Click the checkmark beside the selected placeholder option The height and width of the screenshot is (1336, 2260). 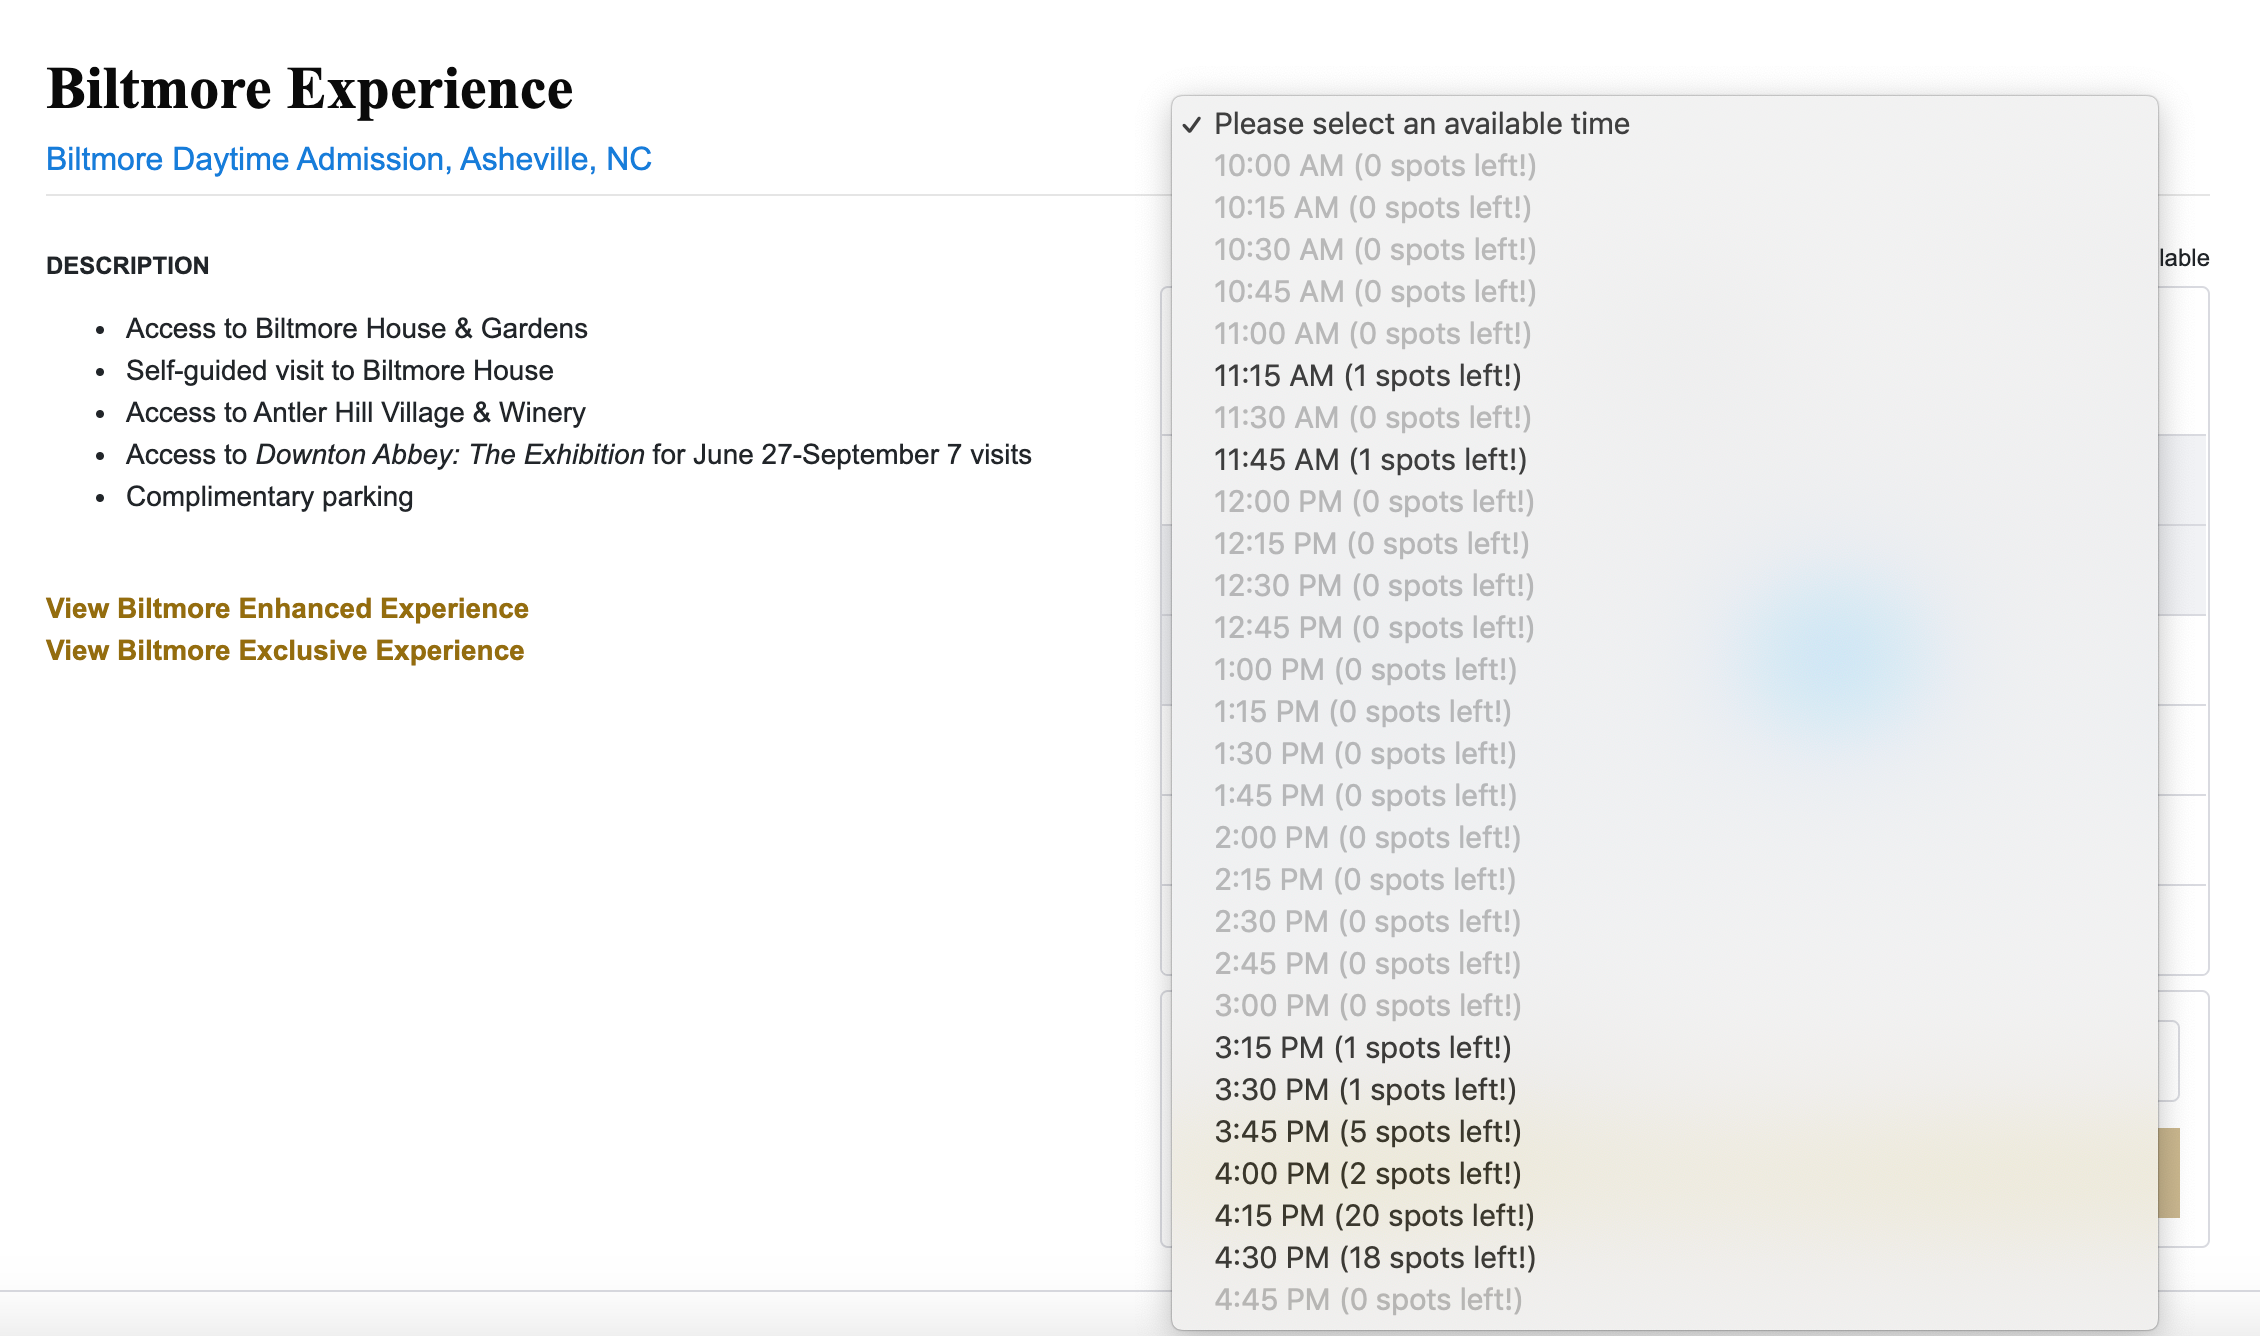click(x=1191, y=125)
